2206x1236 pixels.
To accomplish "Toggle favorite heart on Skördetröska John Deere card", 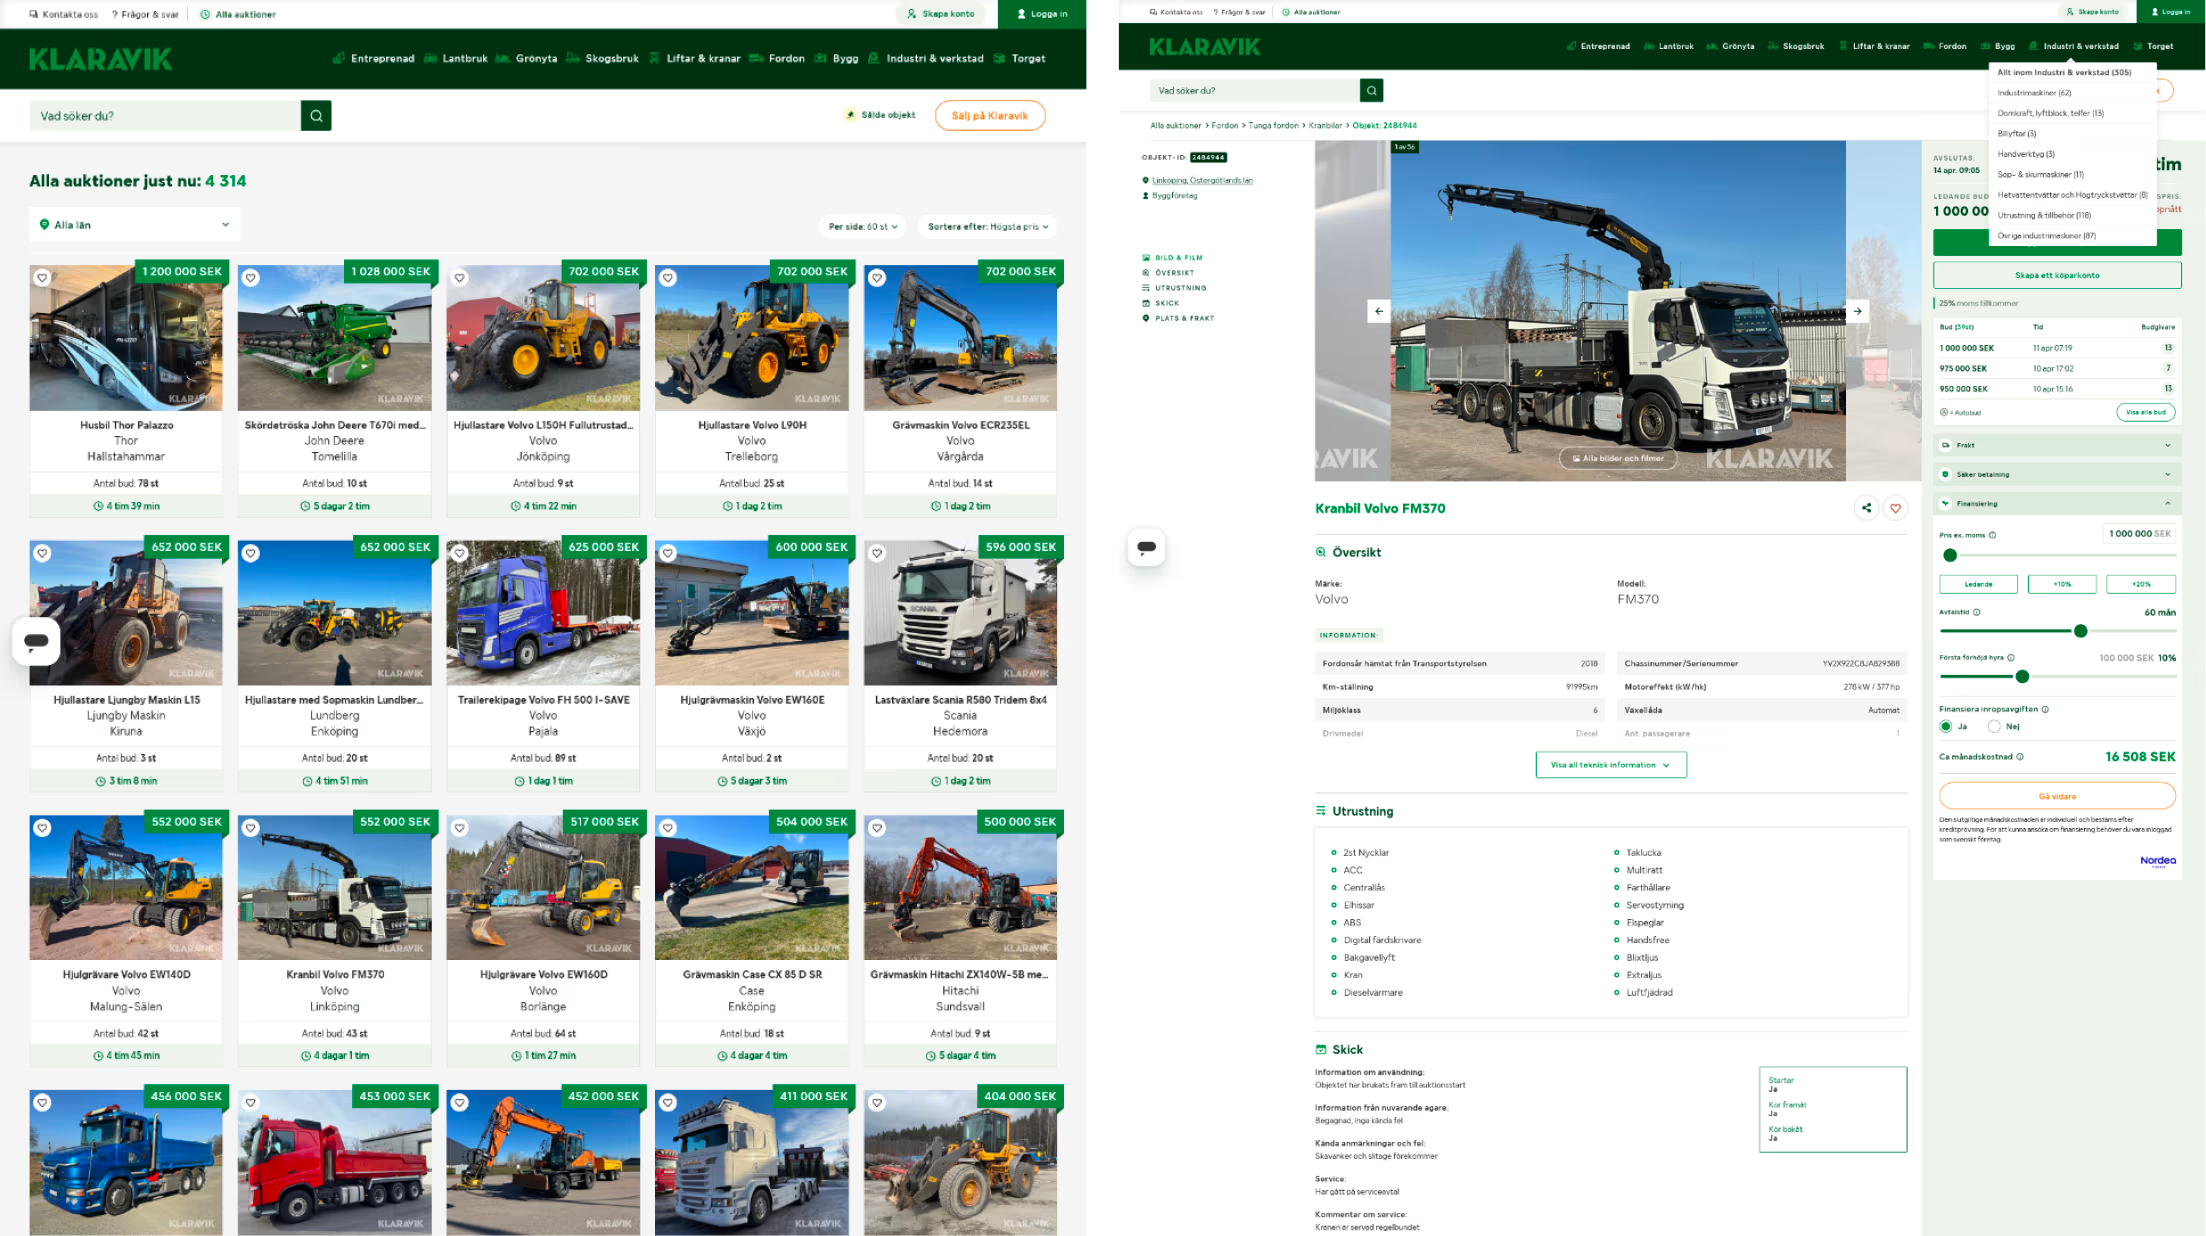I will tap(251, 278).
